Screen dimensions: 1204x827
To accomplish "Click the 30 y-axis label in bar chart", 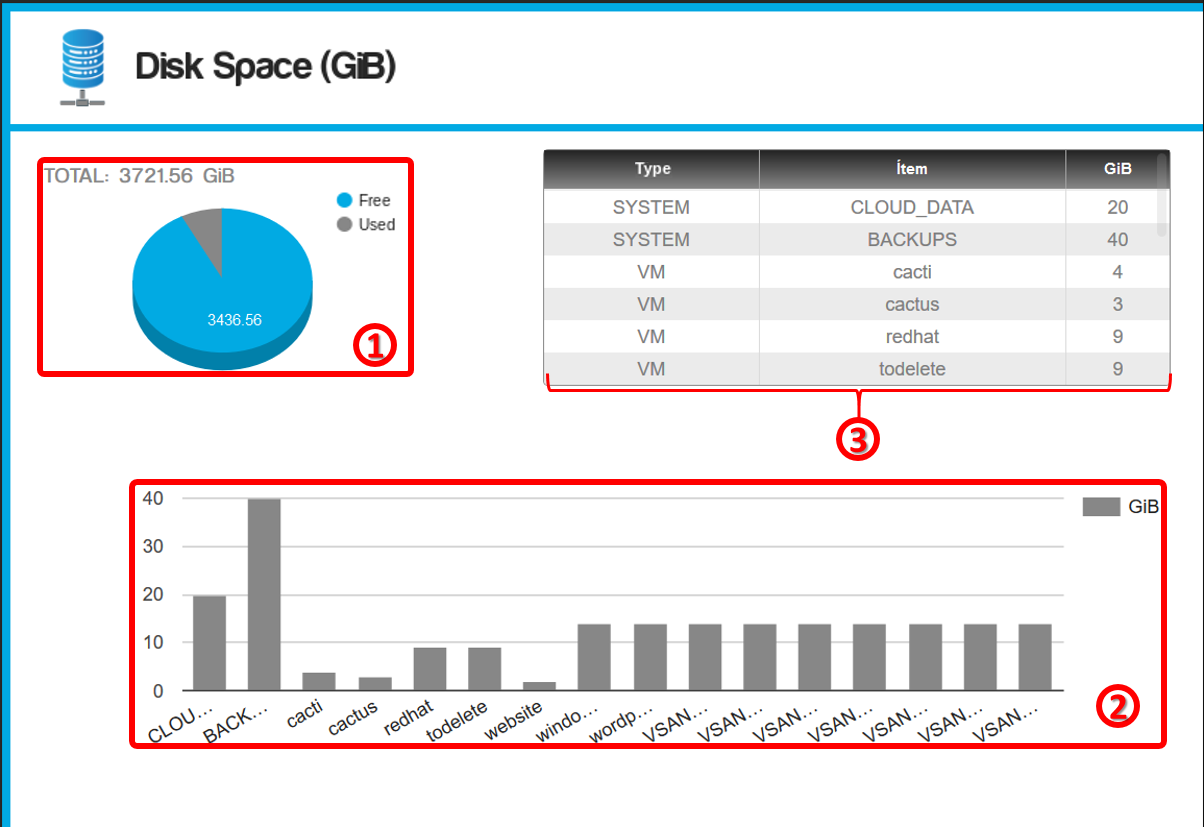I will [x=152, y=546].
